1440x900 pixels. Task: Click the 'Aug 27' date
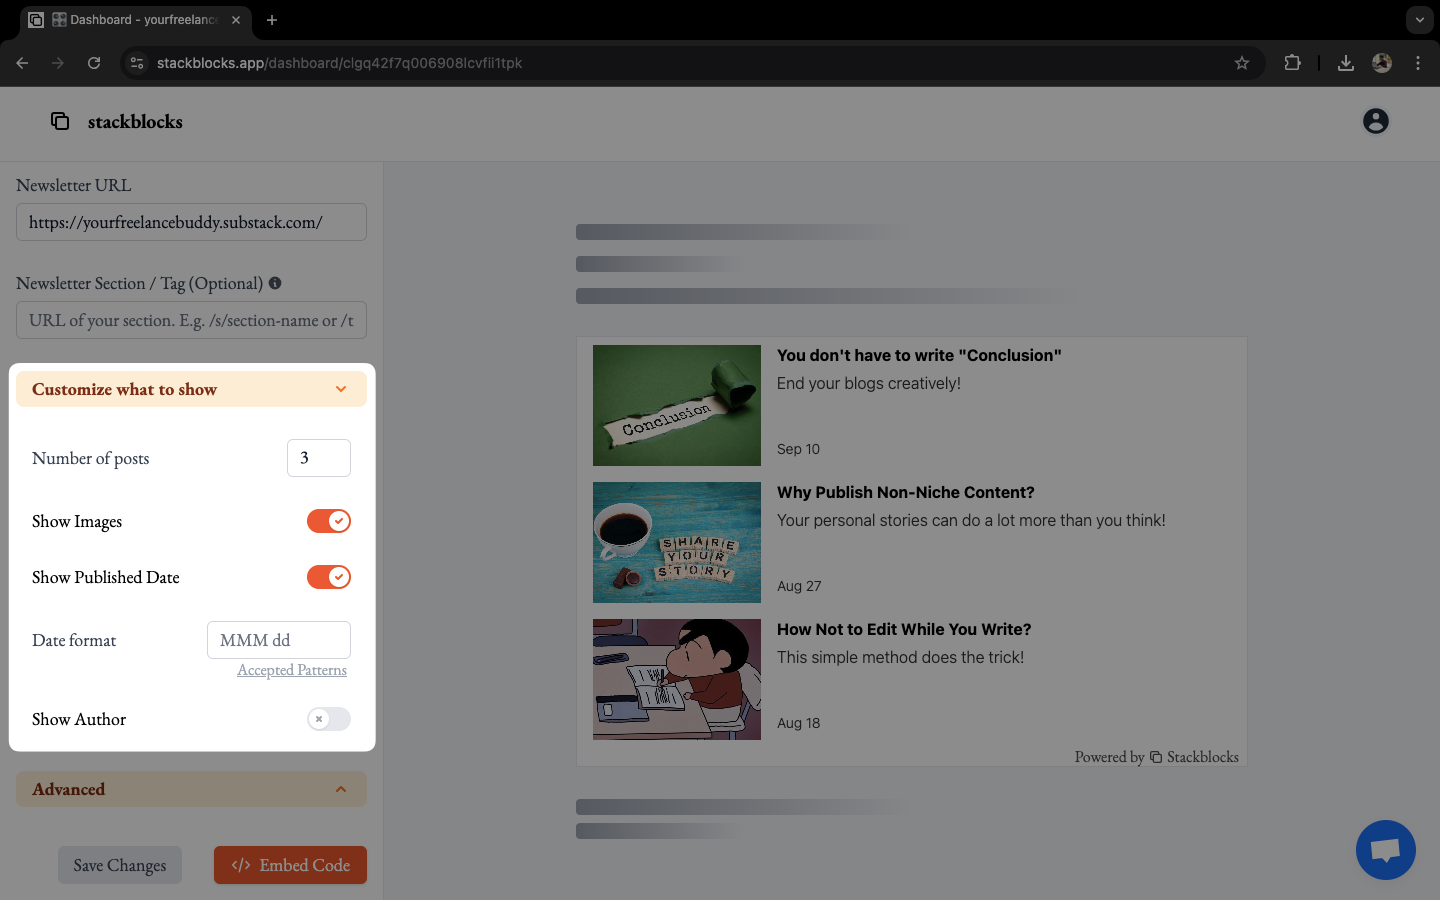[799, 586]
